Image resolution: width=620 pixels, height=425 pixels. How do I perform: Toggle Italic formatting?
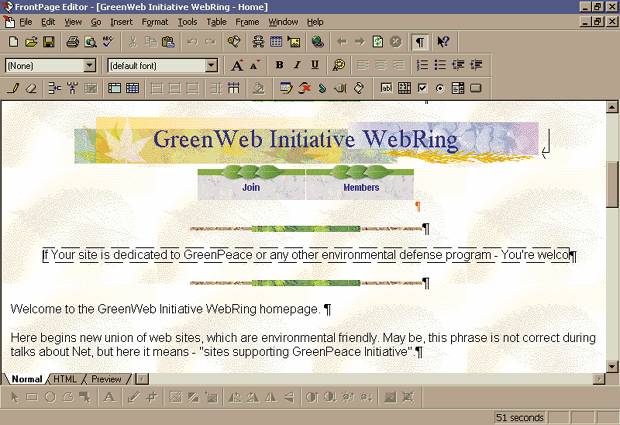[297, 65]
